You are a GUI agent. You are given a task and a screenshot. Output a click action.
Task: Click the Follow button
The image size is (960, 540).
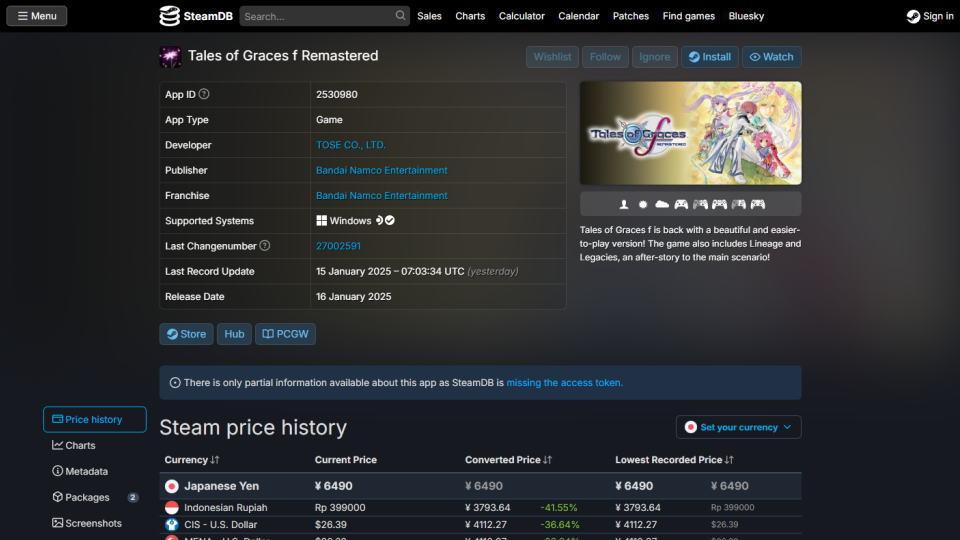tap(605, 57)
